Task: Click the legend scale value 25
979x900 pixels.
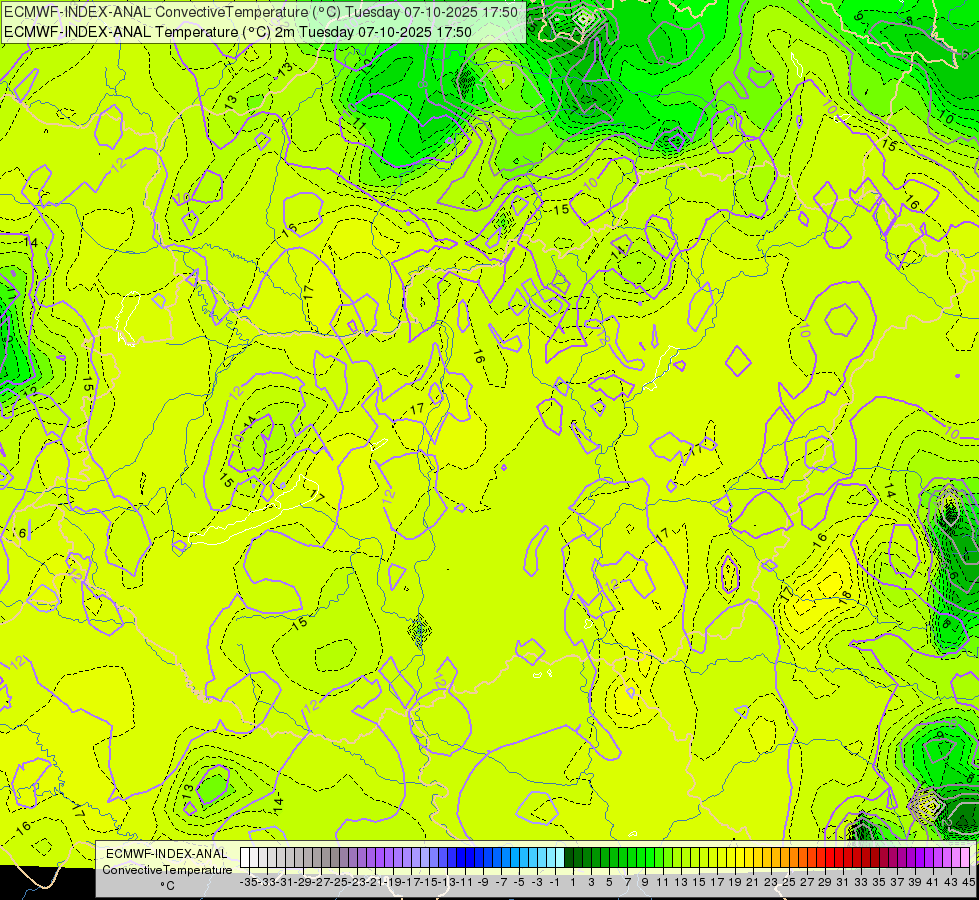Action: 789,883
